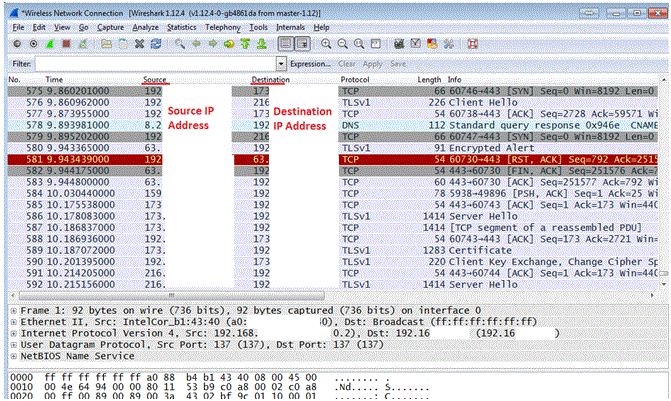Screen dimensions: 671x401
Task: Close this capture file with X icon
Action: point(140,44)
